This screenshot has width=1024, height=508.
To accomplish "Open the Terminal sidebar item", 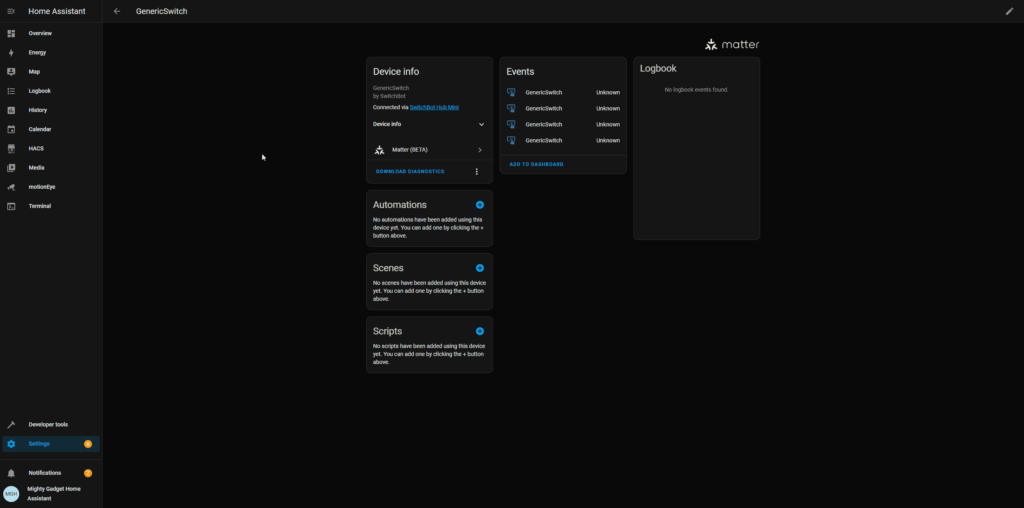I will pyautogui.click(x=39, y=206).
